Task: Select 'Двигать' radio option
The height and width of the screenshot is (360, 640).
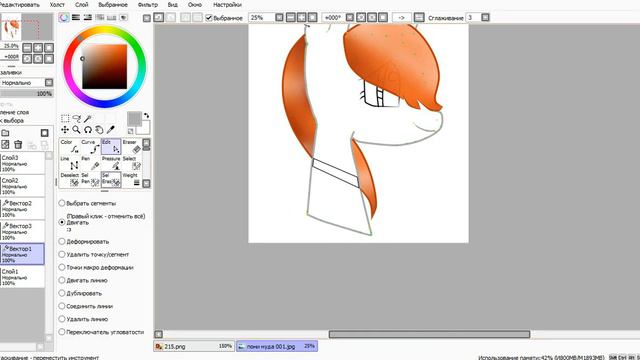Action: pos(62,222)
